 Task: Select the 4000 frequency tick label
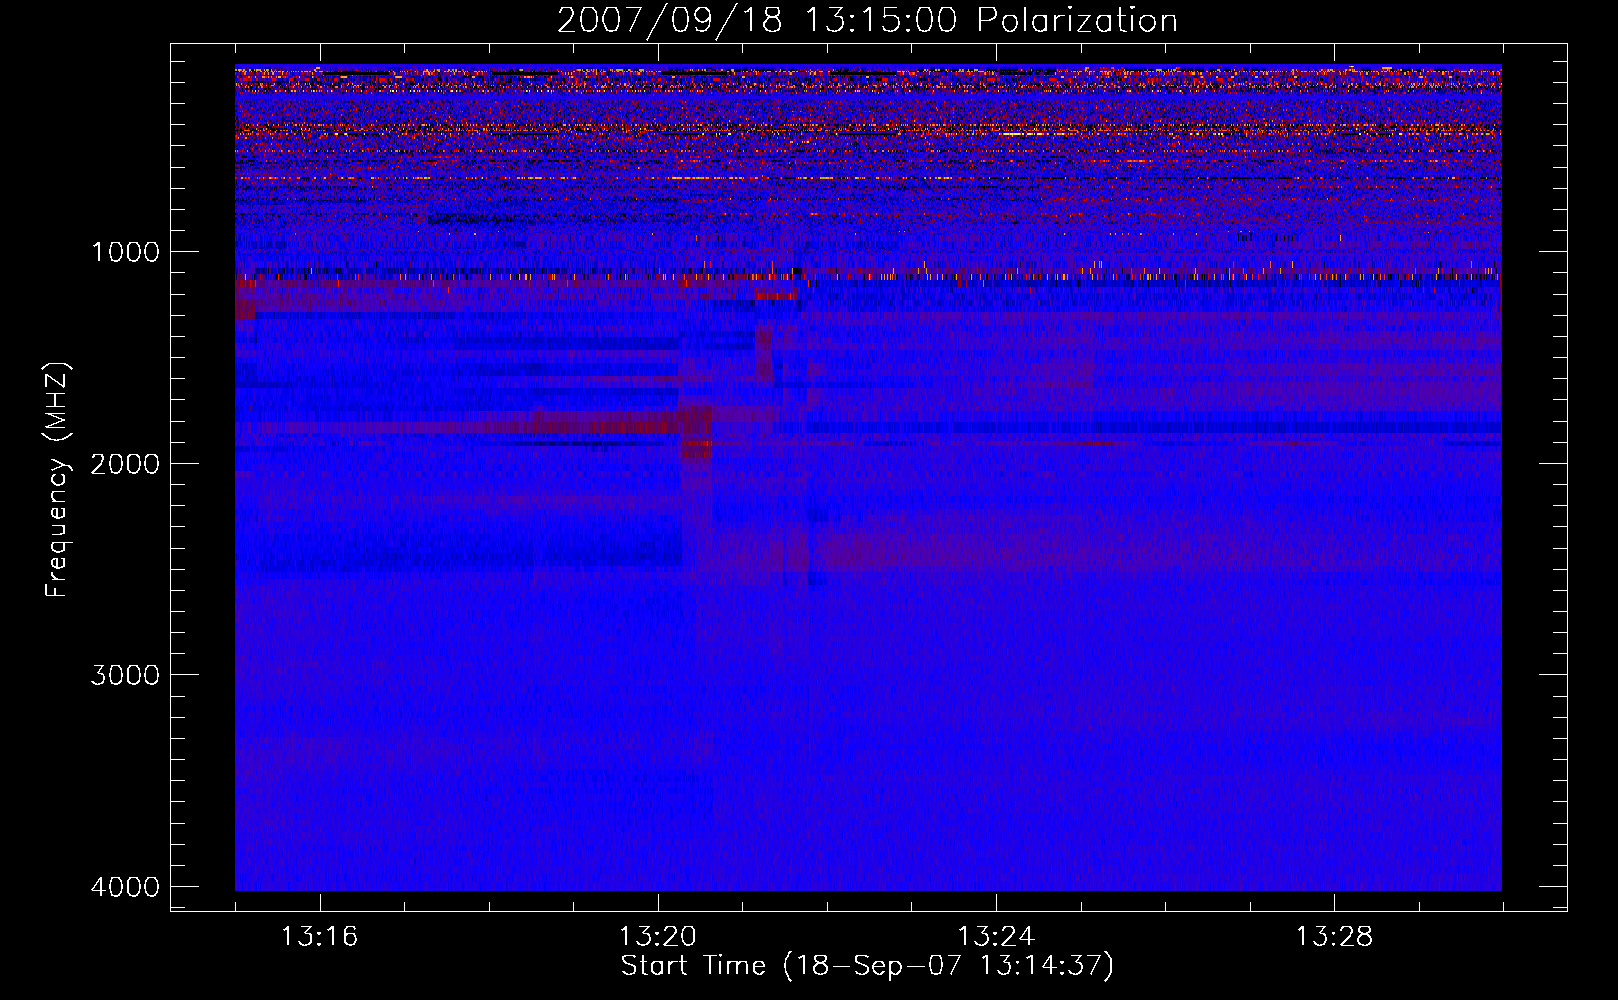tap(125, 887)
